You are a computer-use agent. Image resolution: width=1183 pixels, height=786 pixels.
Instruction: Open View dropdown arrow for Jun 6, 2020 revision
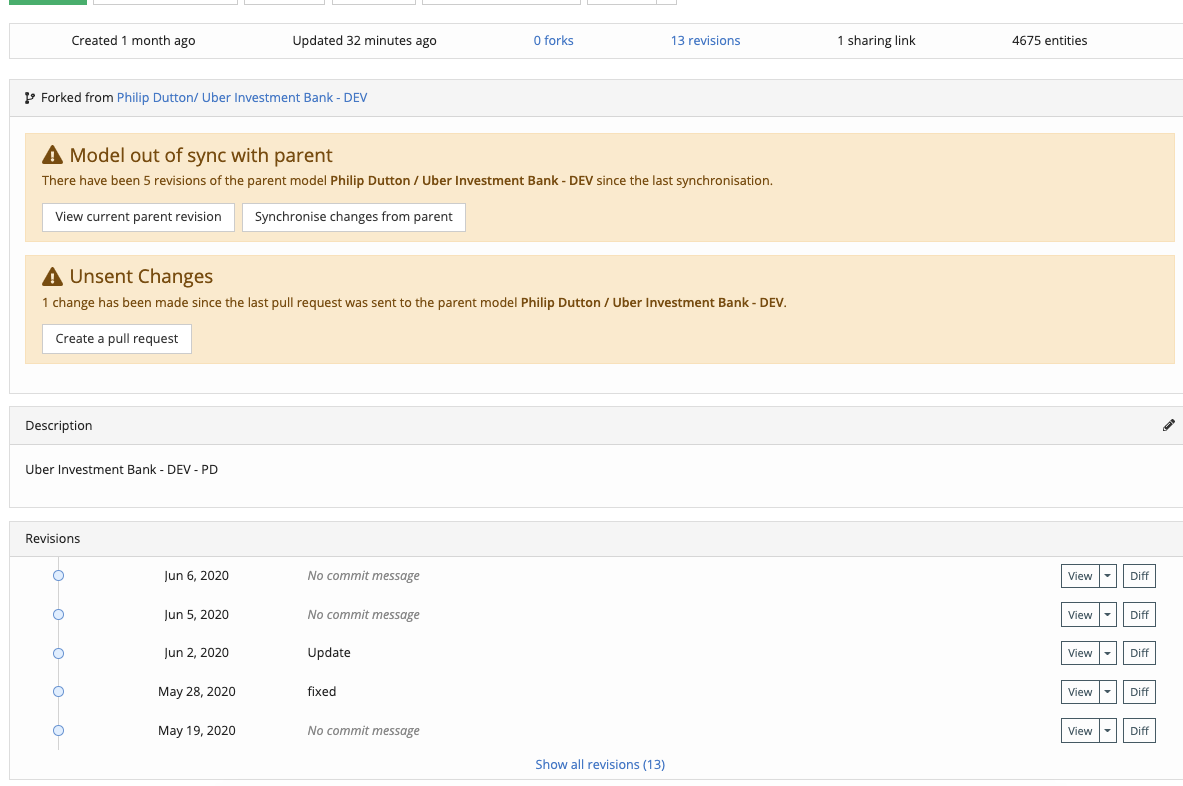point(1108,576)
